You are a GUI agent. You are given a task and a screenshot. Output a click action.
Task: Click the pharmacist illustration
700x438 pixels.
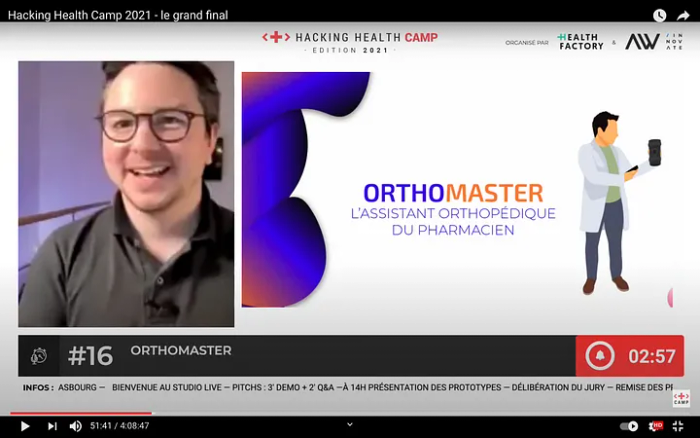[x=619, y=202]
